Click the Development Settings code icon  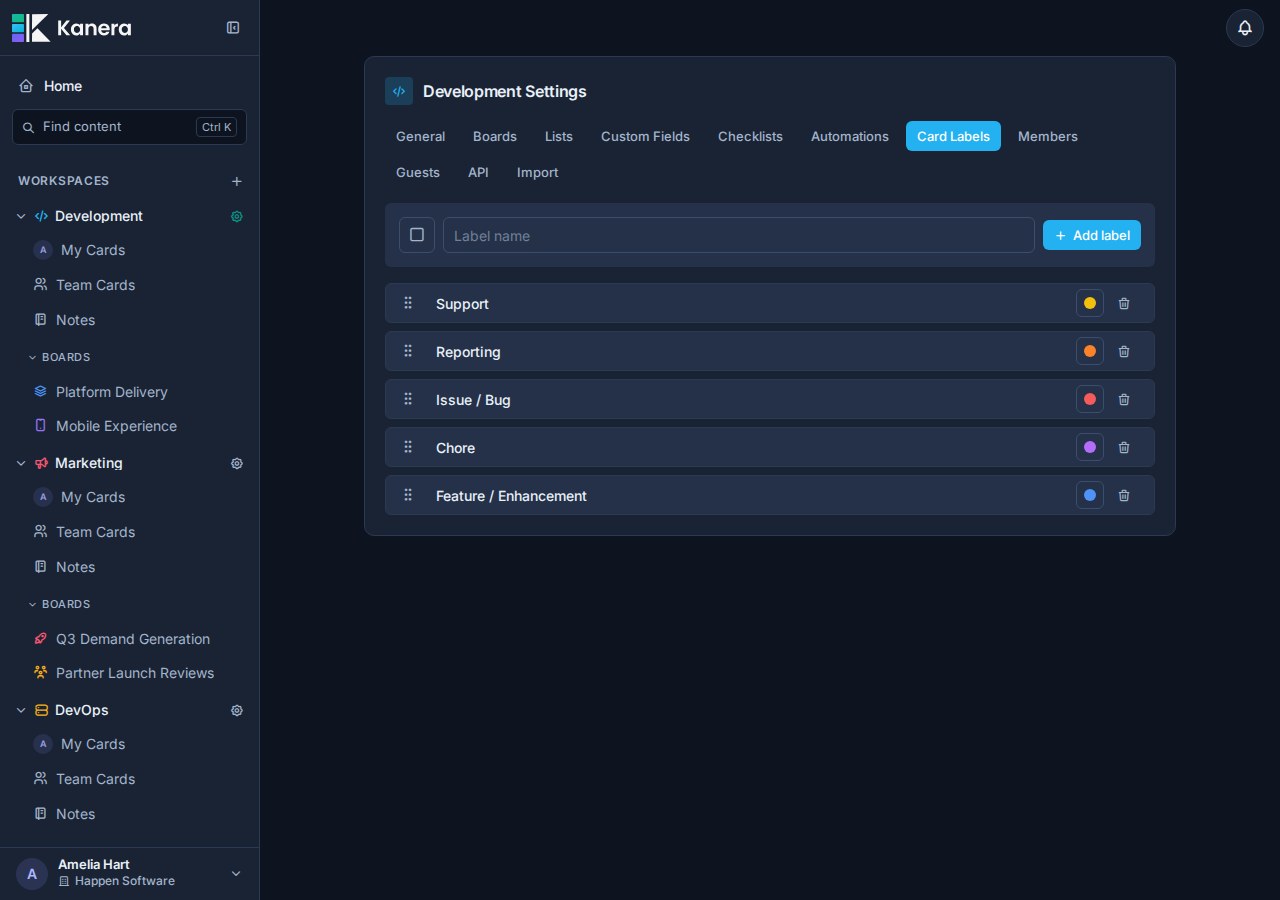click(399, 91)
